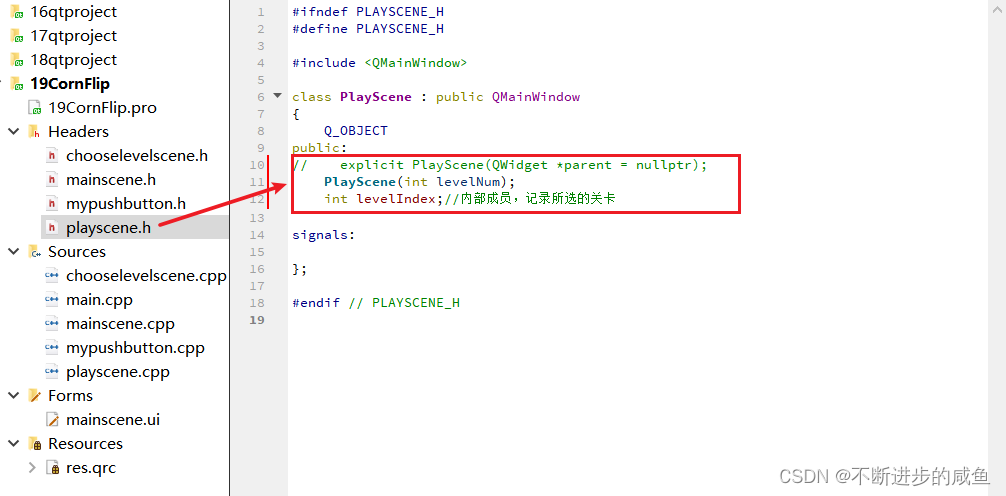Select the 17qtproject project folder
The width and height of the screenshot is (1006, 496).
[73, 36]
